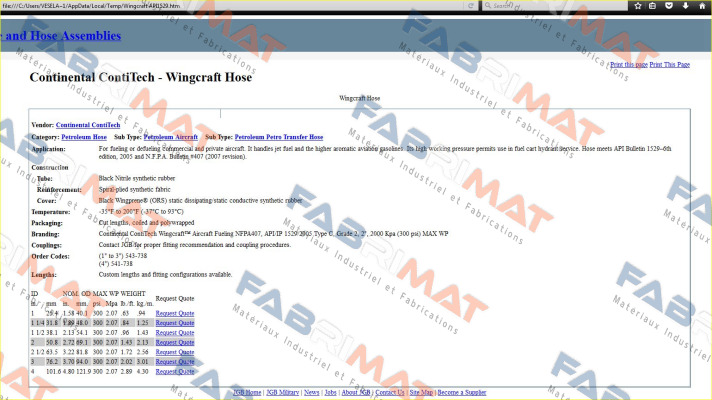This screenshot has height=400, width=712.
Task: Click the lowercase 'Print this page' link
Action: [x=628, y=64]
